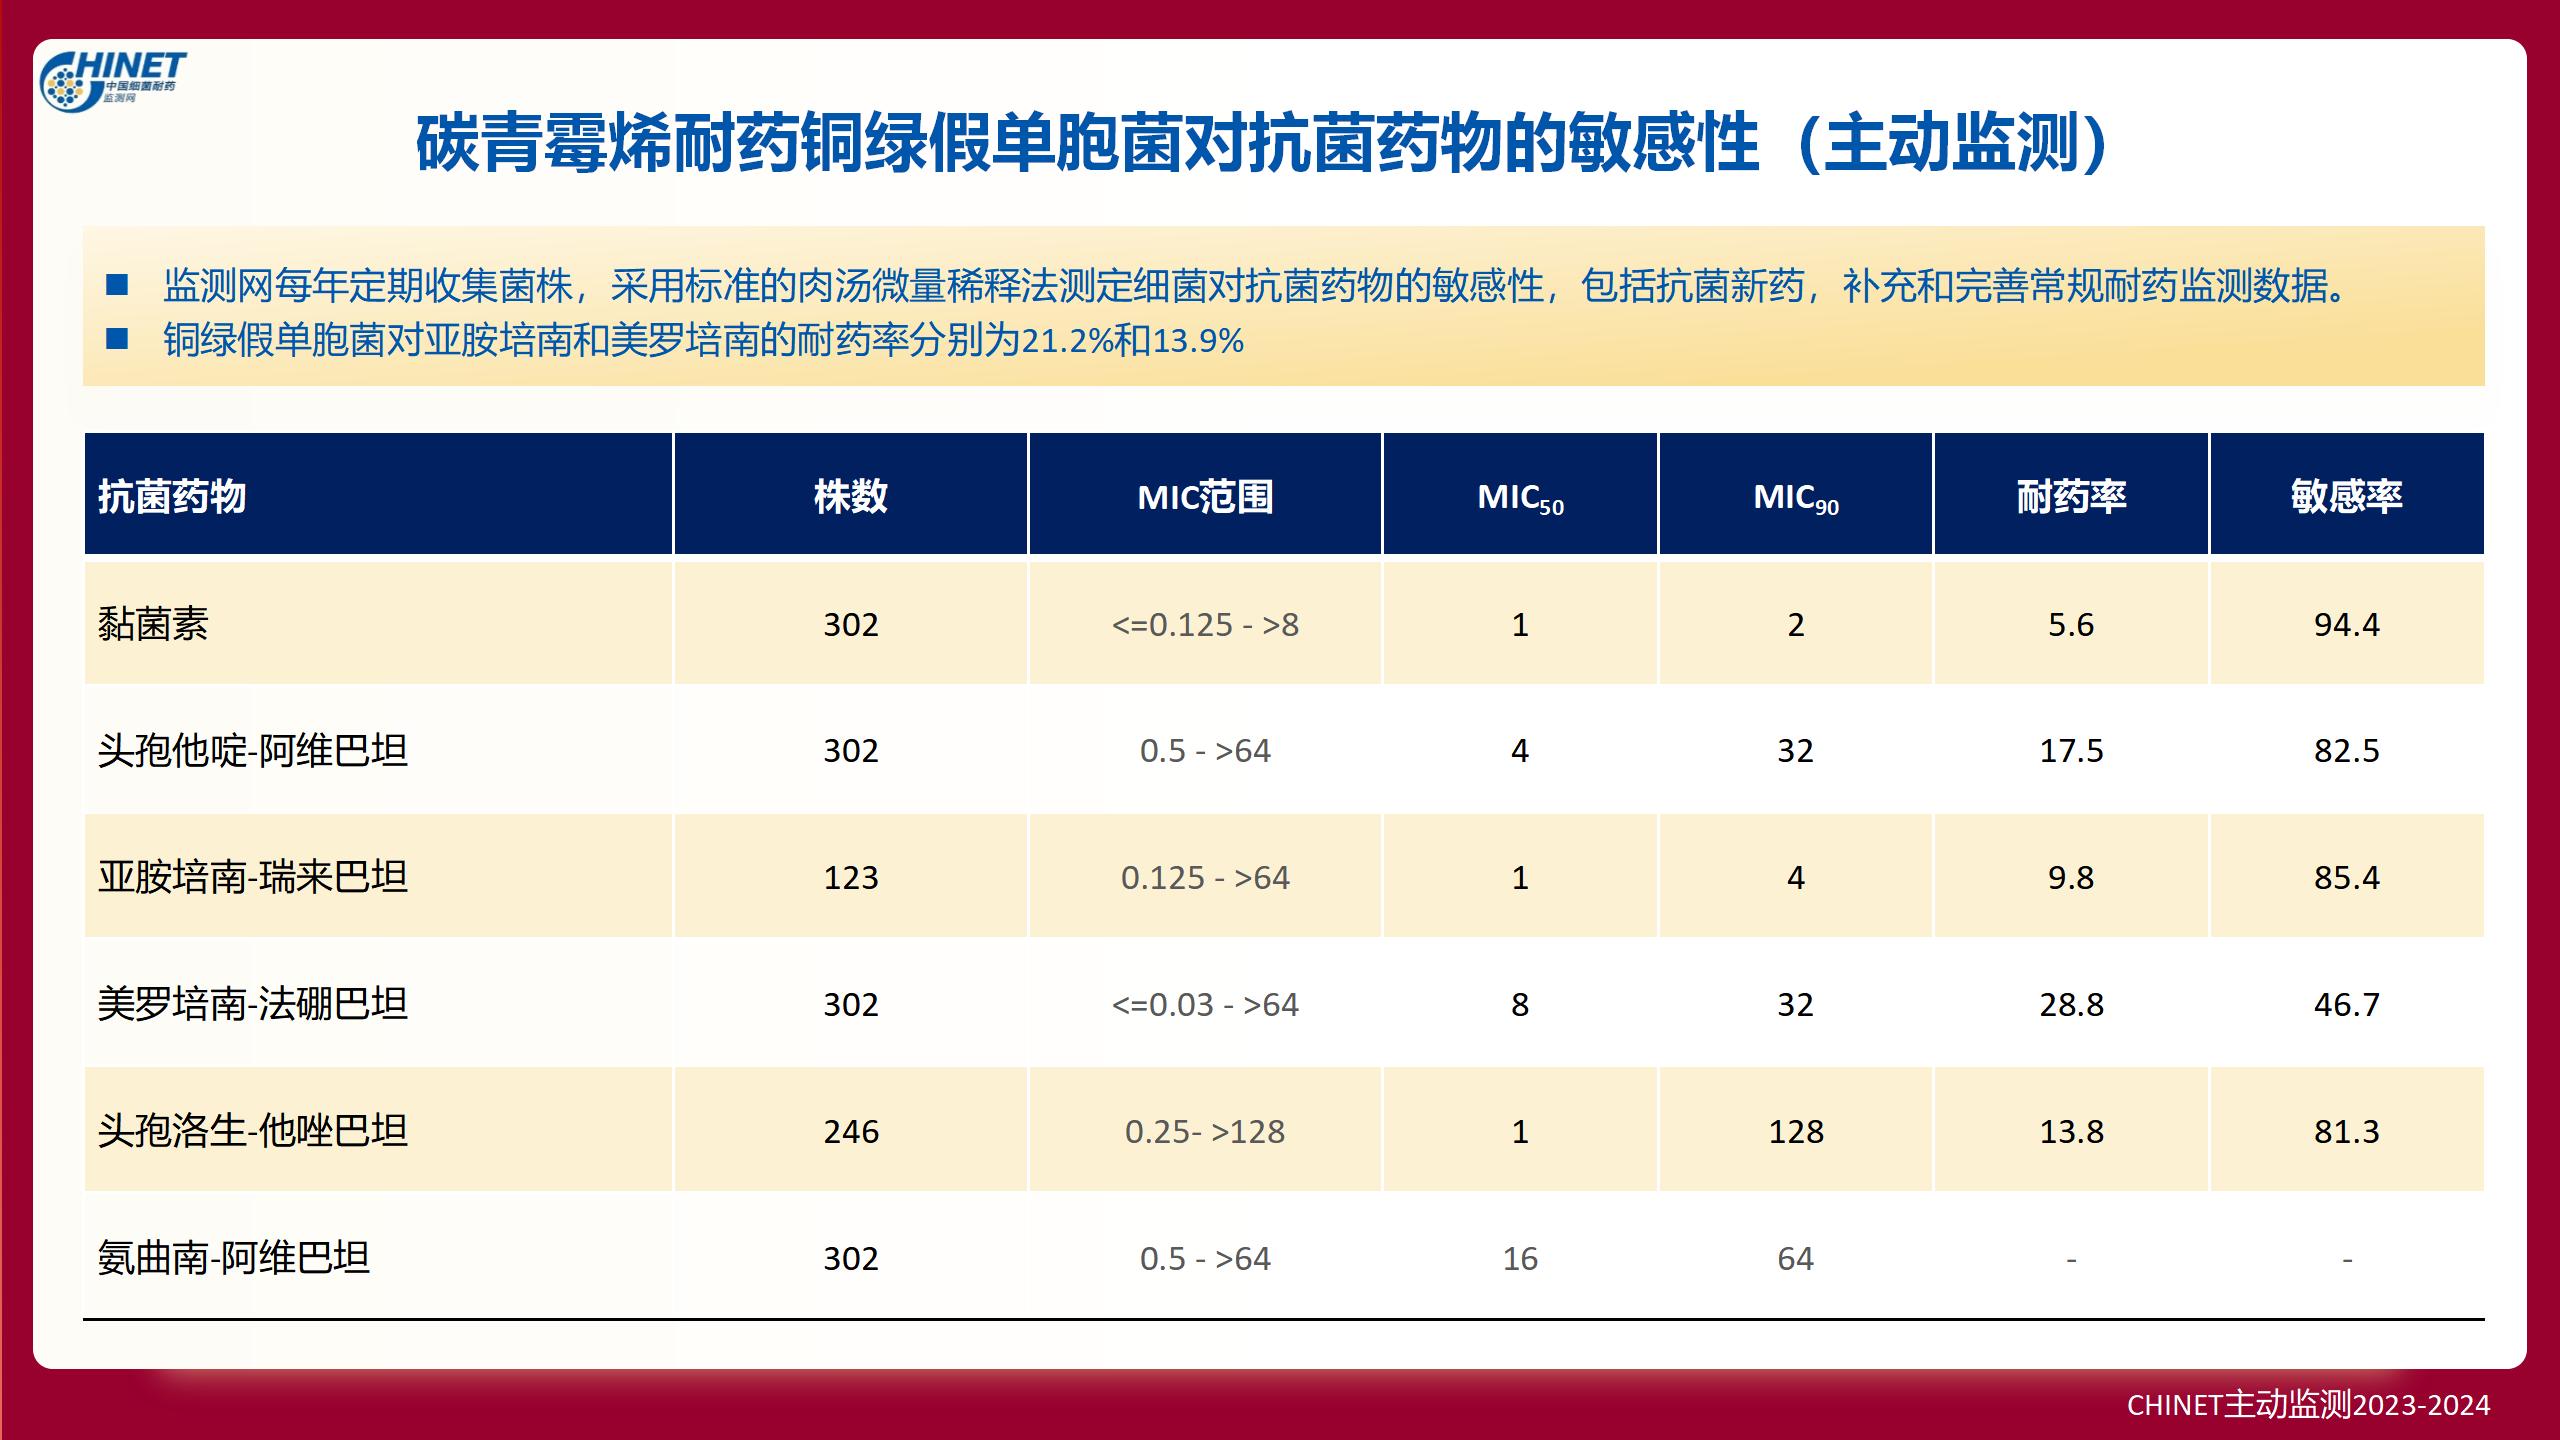Click the 头孢洛生-他唑巴坦 drug name
Image resolution: width=2560 pixels, height=1440 pixels.
click(x=252, y=1131)
